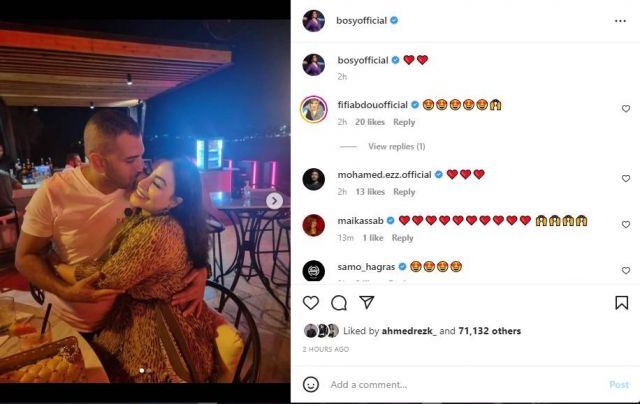Click the Post button
This screenshot has height=404, width=640.
click(x=619, y=384)
